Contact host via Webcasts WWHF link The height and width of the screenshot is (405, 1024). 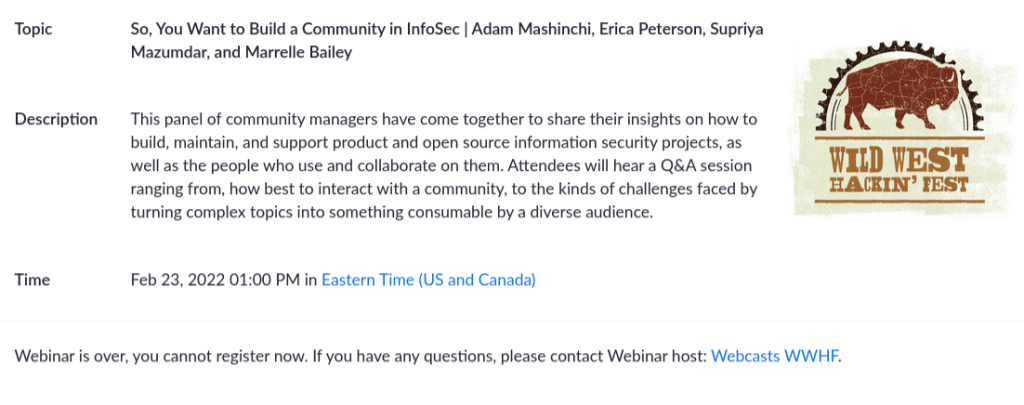774,355
